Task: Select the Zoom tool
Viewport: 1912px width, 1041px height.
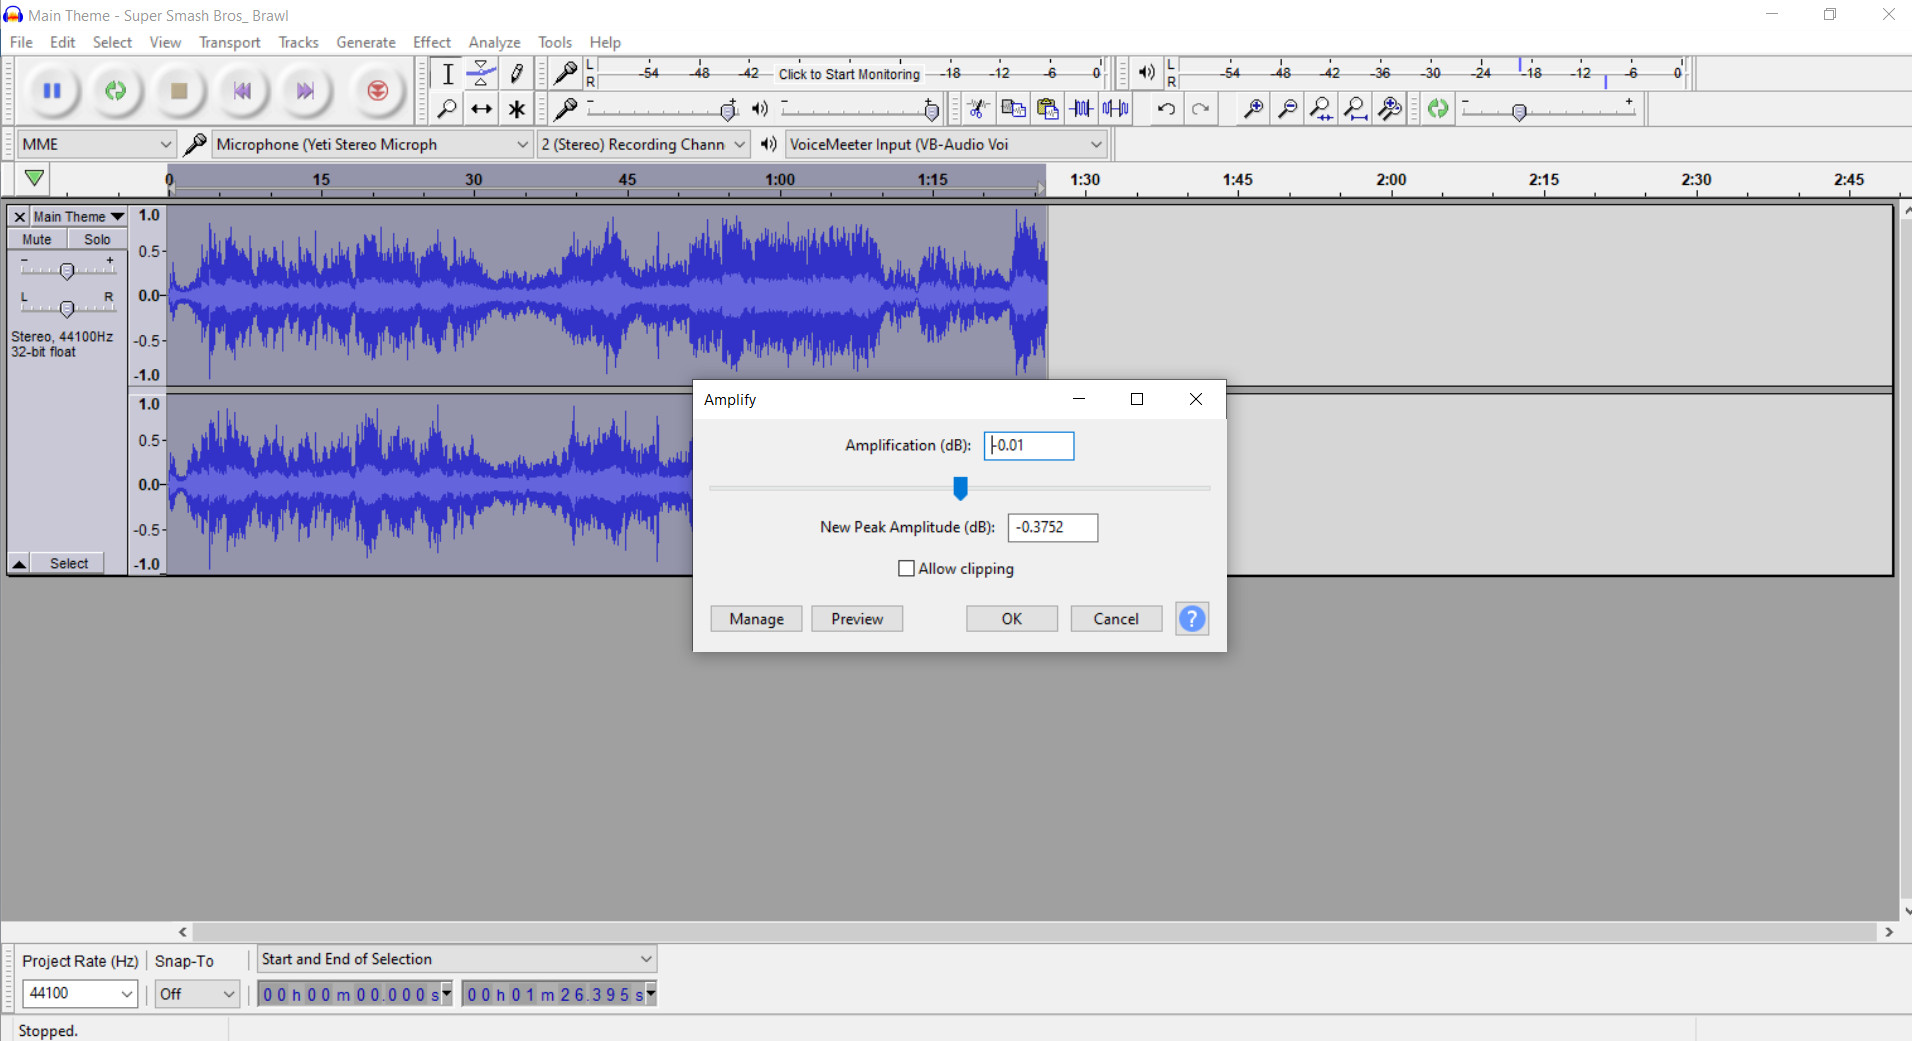Action: tap(446, 108)
